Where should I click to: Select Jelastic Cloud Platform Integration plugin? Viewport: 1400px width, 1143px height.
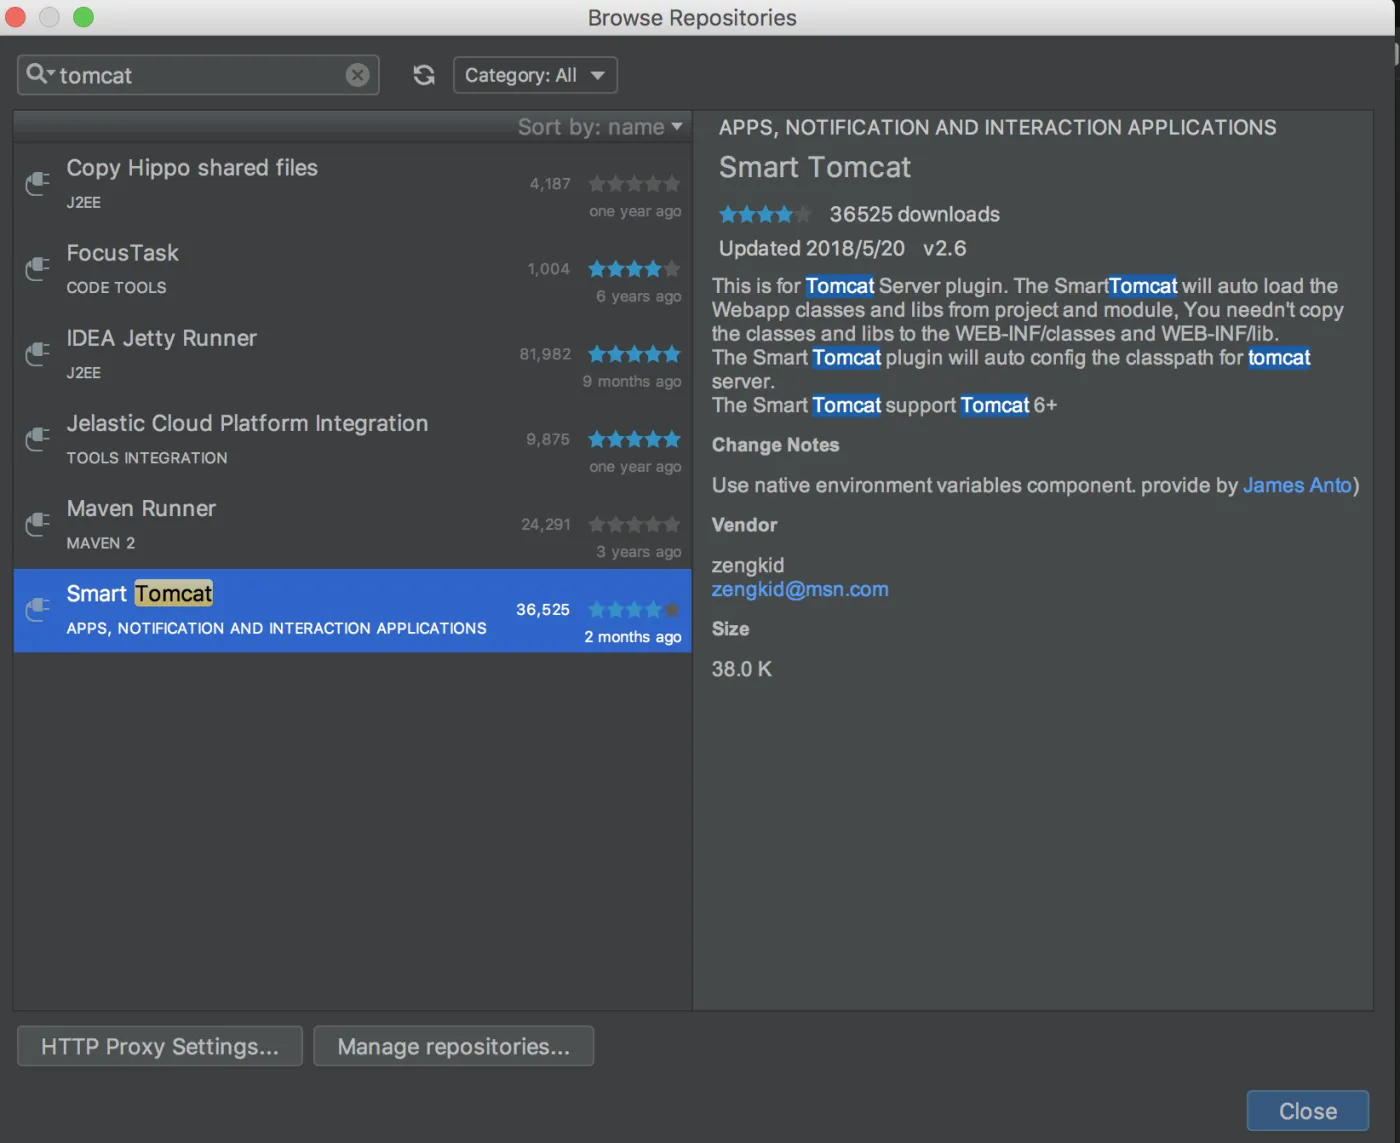(x=352, y=440)
